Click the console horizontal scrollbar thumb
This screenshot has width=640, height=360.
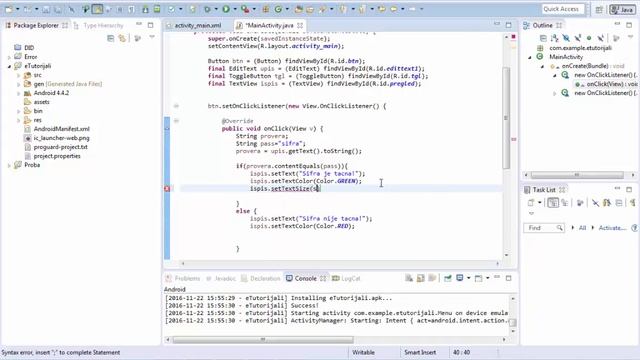point(263,340)
